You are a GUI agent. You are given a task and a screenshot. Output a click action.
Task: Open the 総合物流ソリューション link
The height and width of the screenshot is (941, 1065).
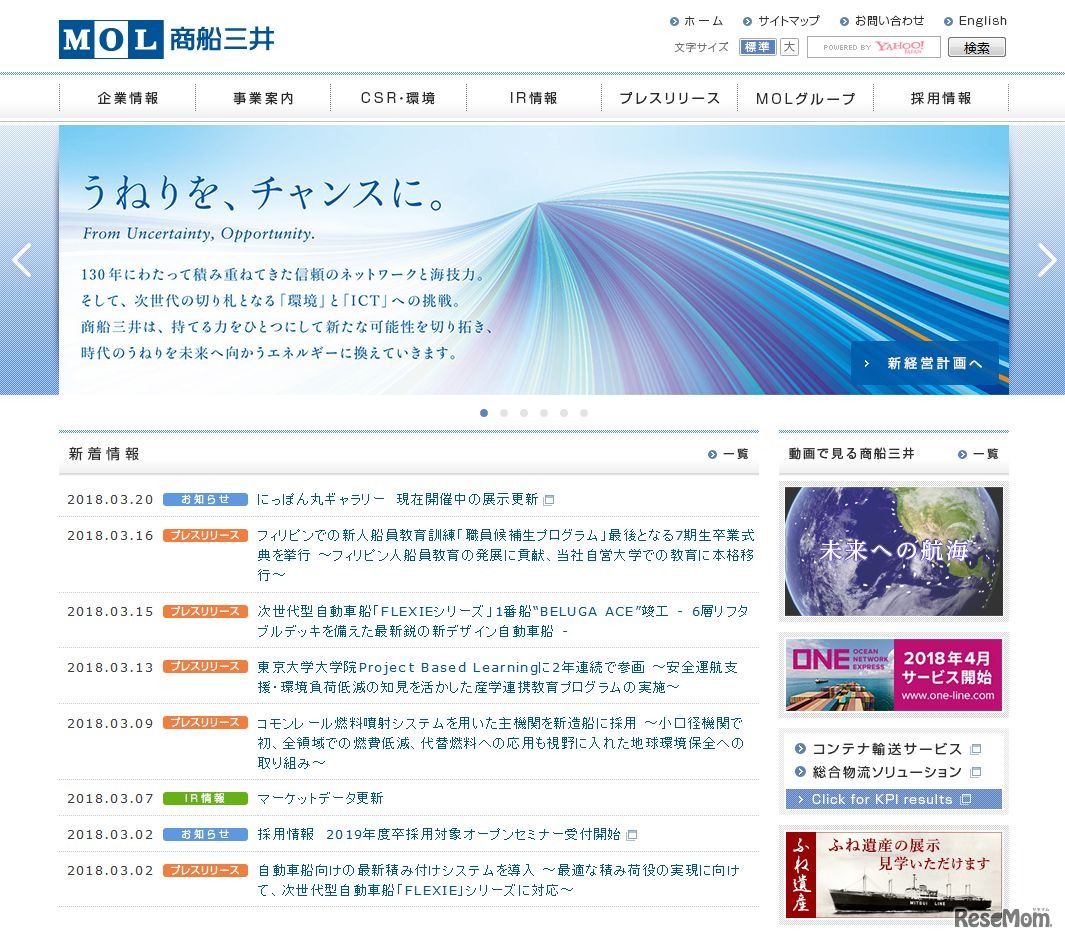click(x=886, y=772)
